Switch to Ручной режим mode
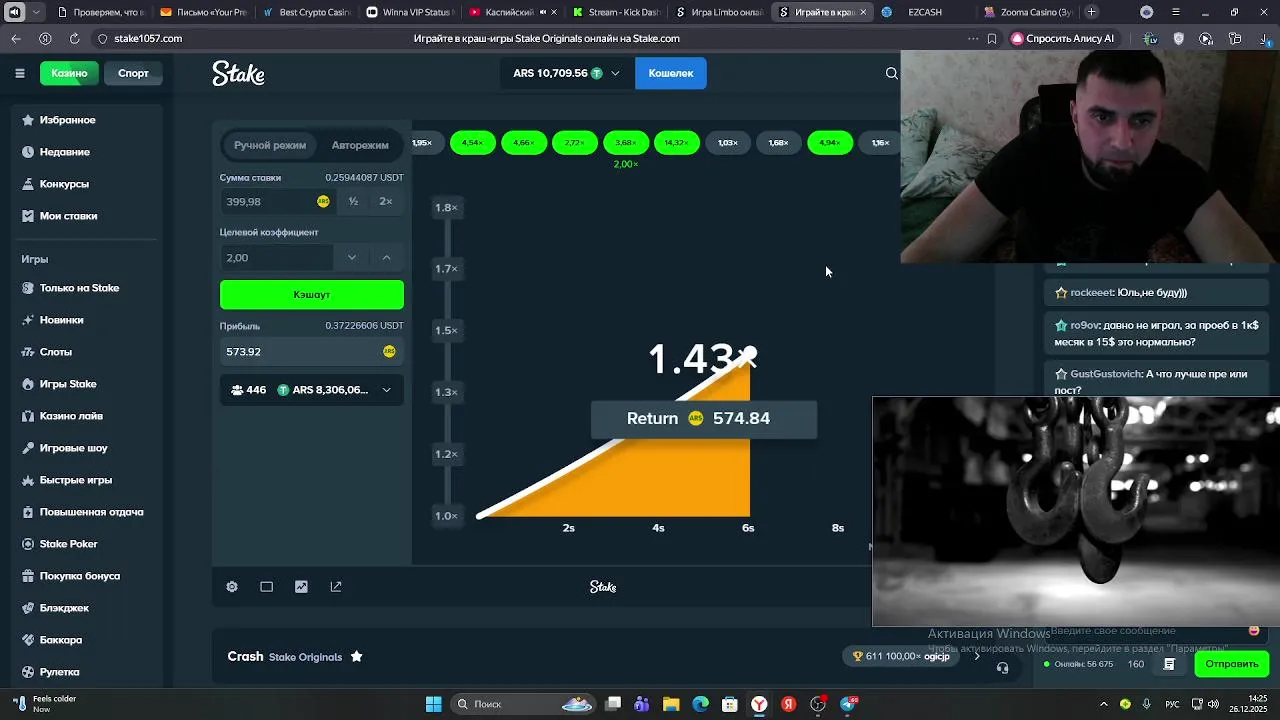Viewport: 1280px width, 720px height. tap(270, 145)
